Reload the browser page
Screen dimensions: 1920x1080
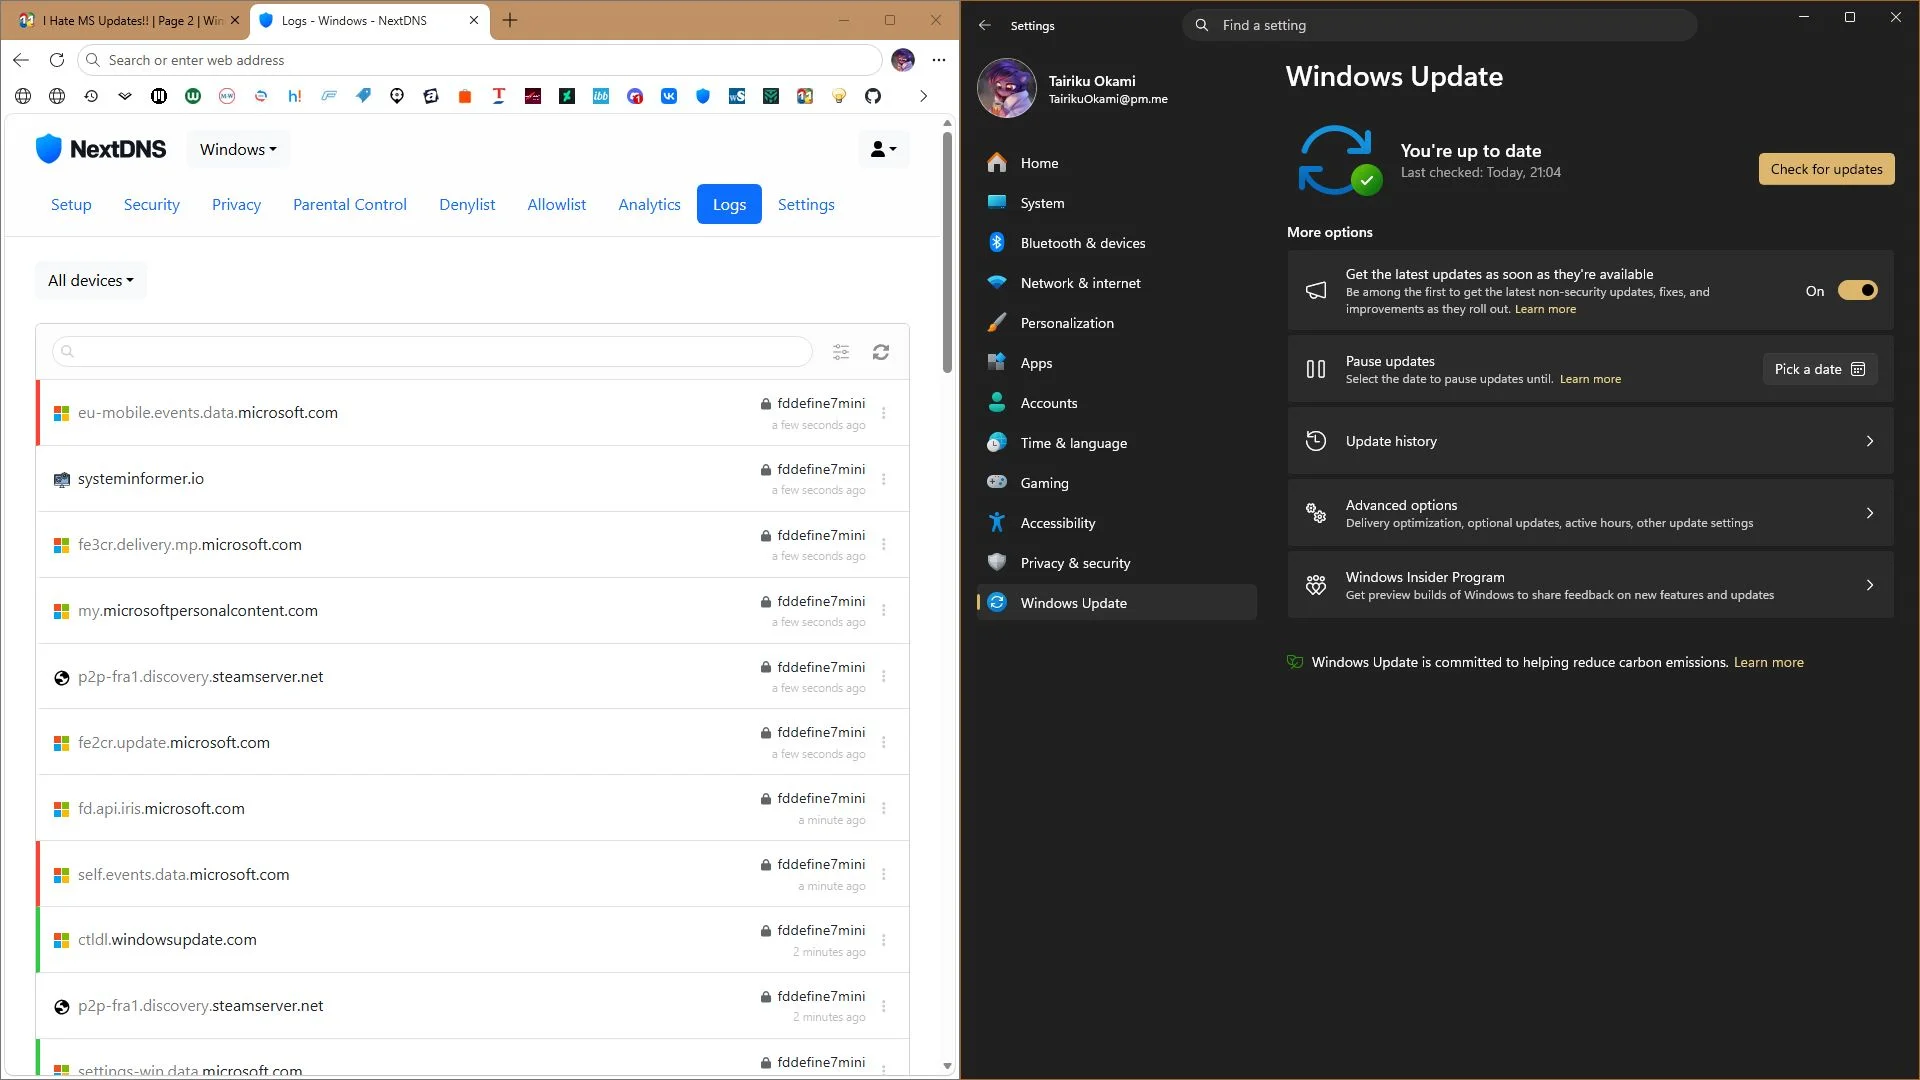pos(57,60)
